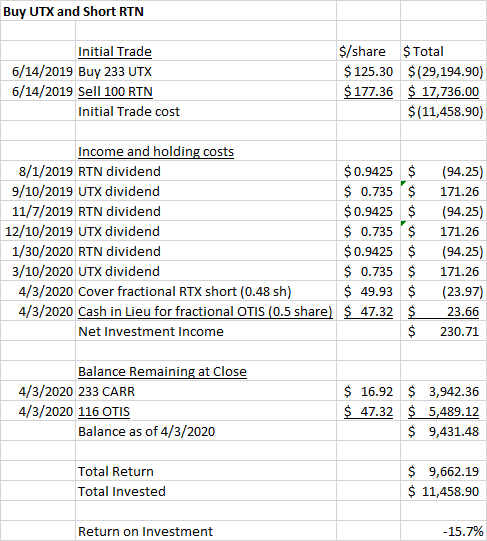Click 'Cash in Lieu for fractional OTIS' cell

coord(205,312)
